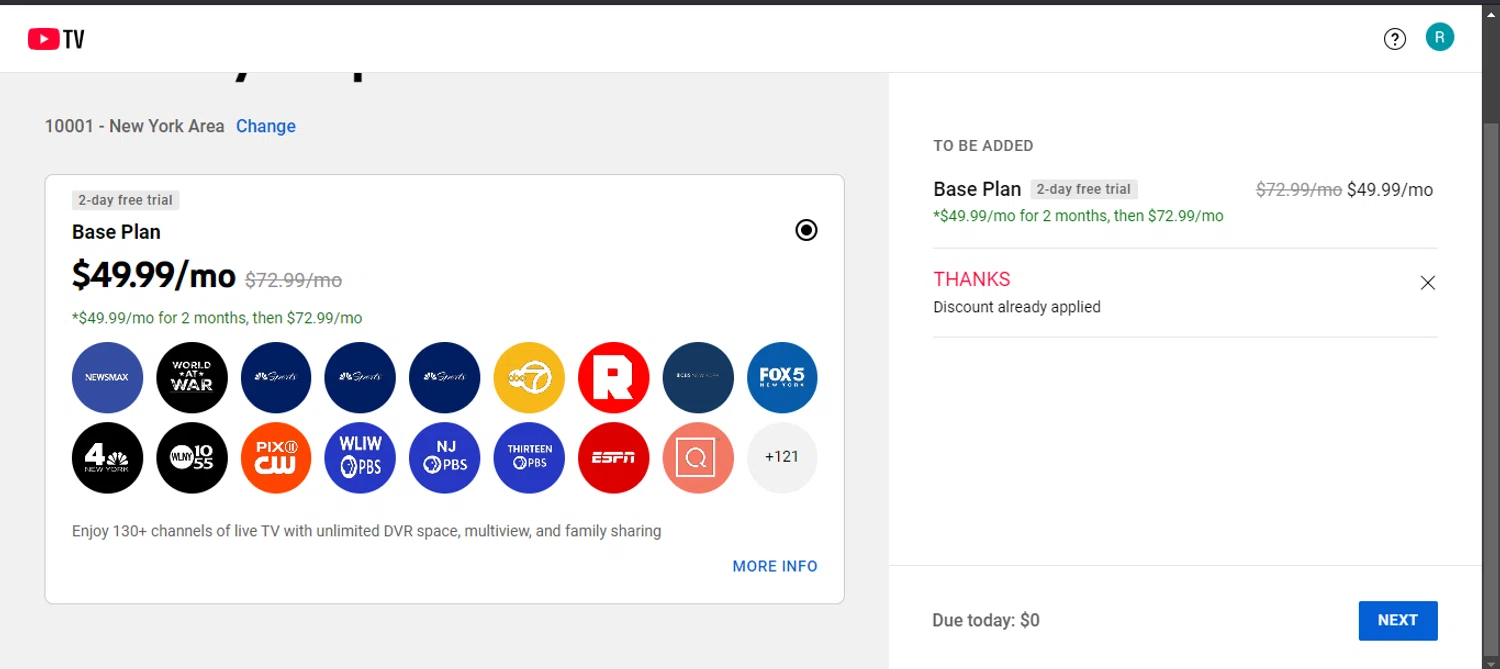Click the Change location link
This screenshot has width=1500, height=669.
(x=266, y=126)
